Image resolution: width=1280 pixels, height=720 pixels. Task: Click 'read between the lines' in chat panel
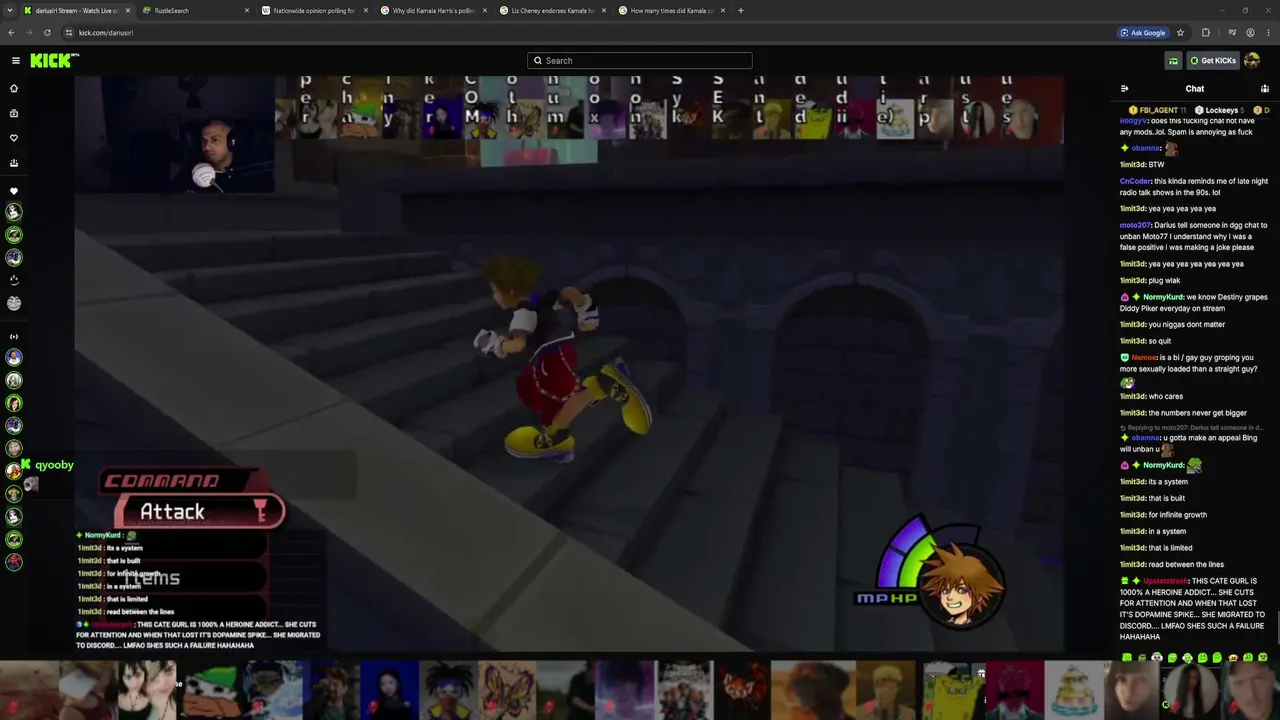click(1186, 564)
